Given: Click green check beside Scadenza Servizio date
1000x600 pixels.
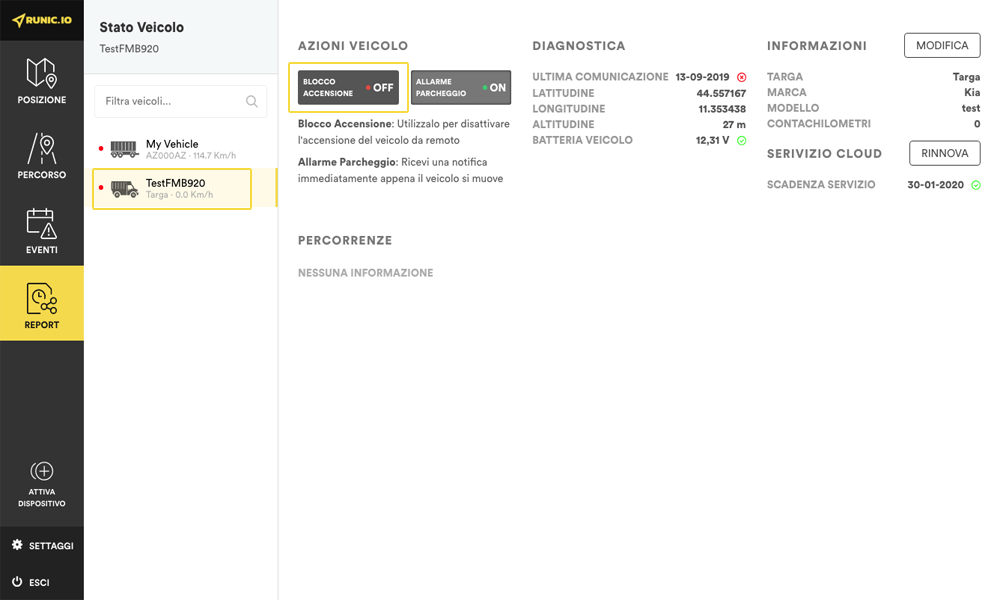Looking at the screenshot, I should coord(976,185).
